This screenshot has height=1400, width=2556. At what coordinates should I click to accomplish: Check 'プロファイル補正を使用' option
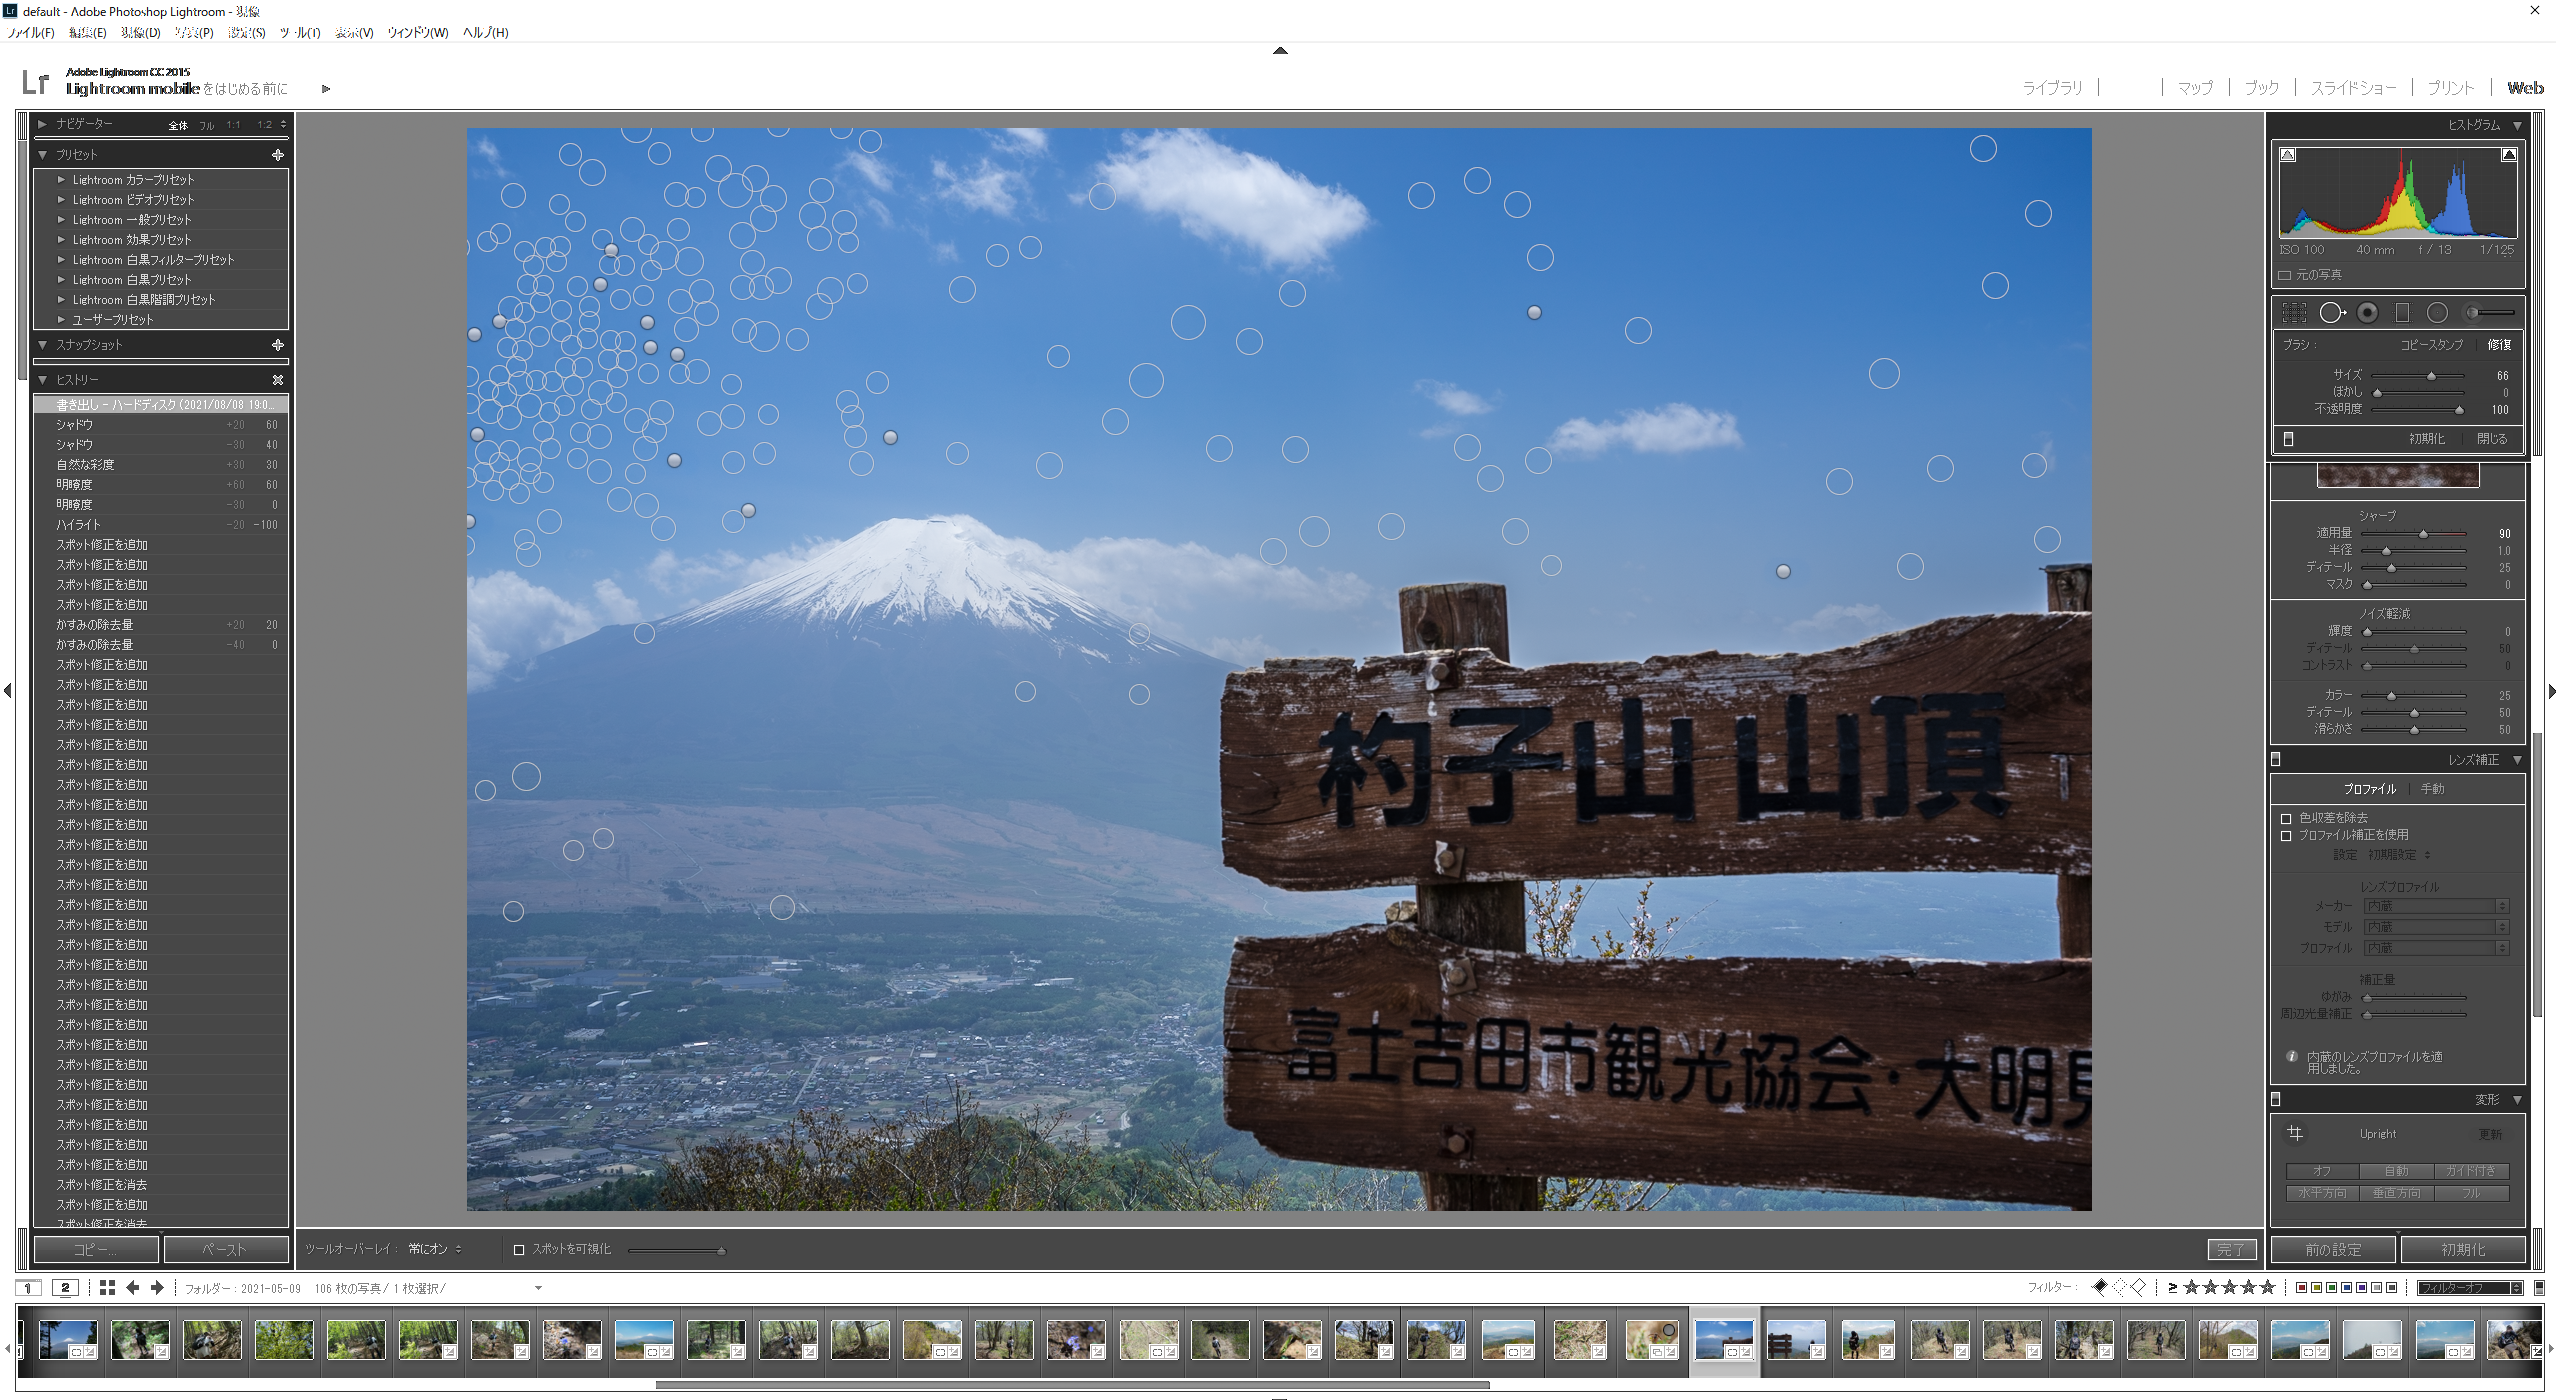point(2286,835)
